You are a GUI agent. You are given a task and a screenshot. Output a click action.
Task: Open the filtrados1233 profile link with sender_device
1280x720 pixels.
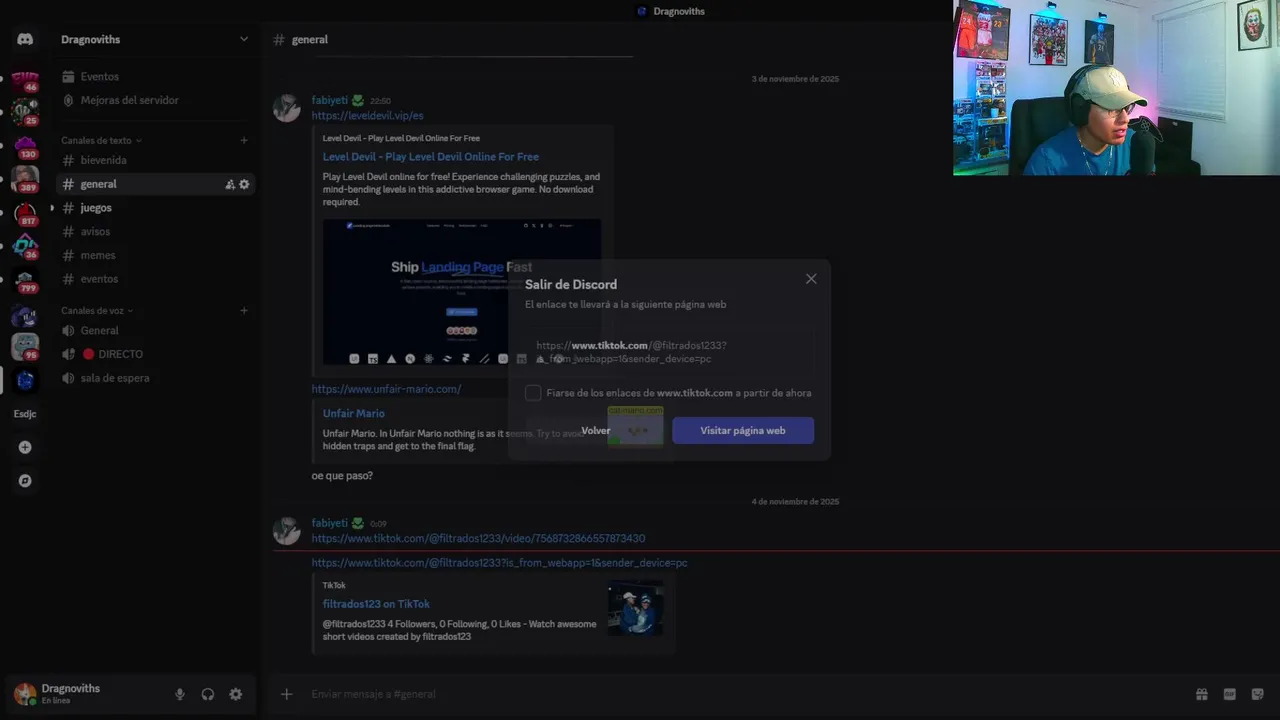(x=499, y=563)
